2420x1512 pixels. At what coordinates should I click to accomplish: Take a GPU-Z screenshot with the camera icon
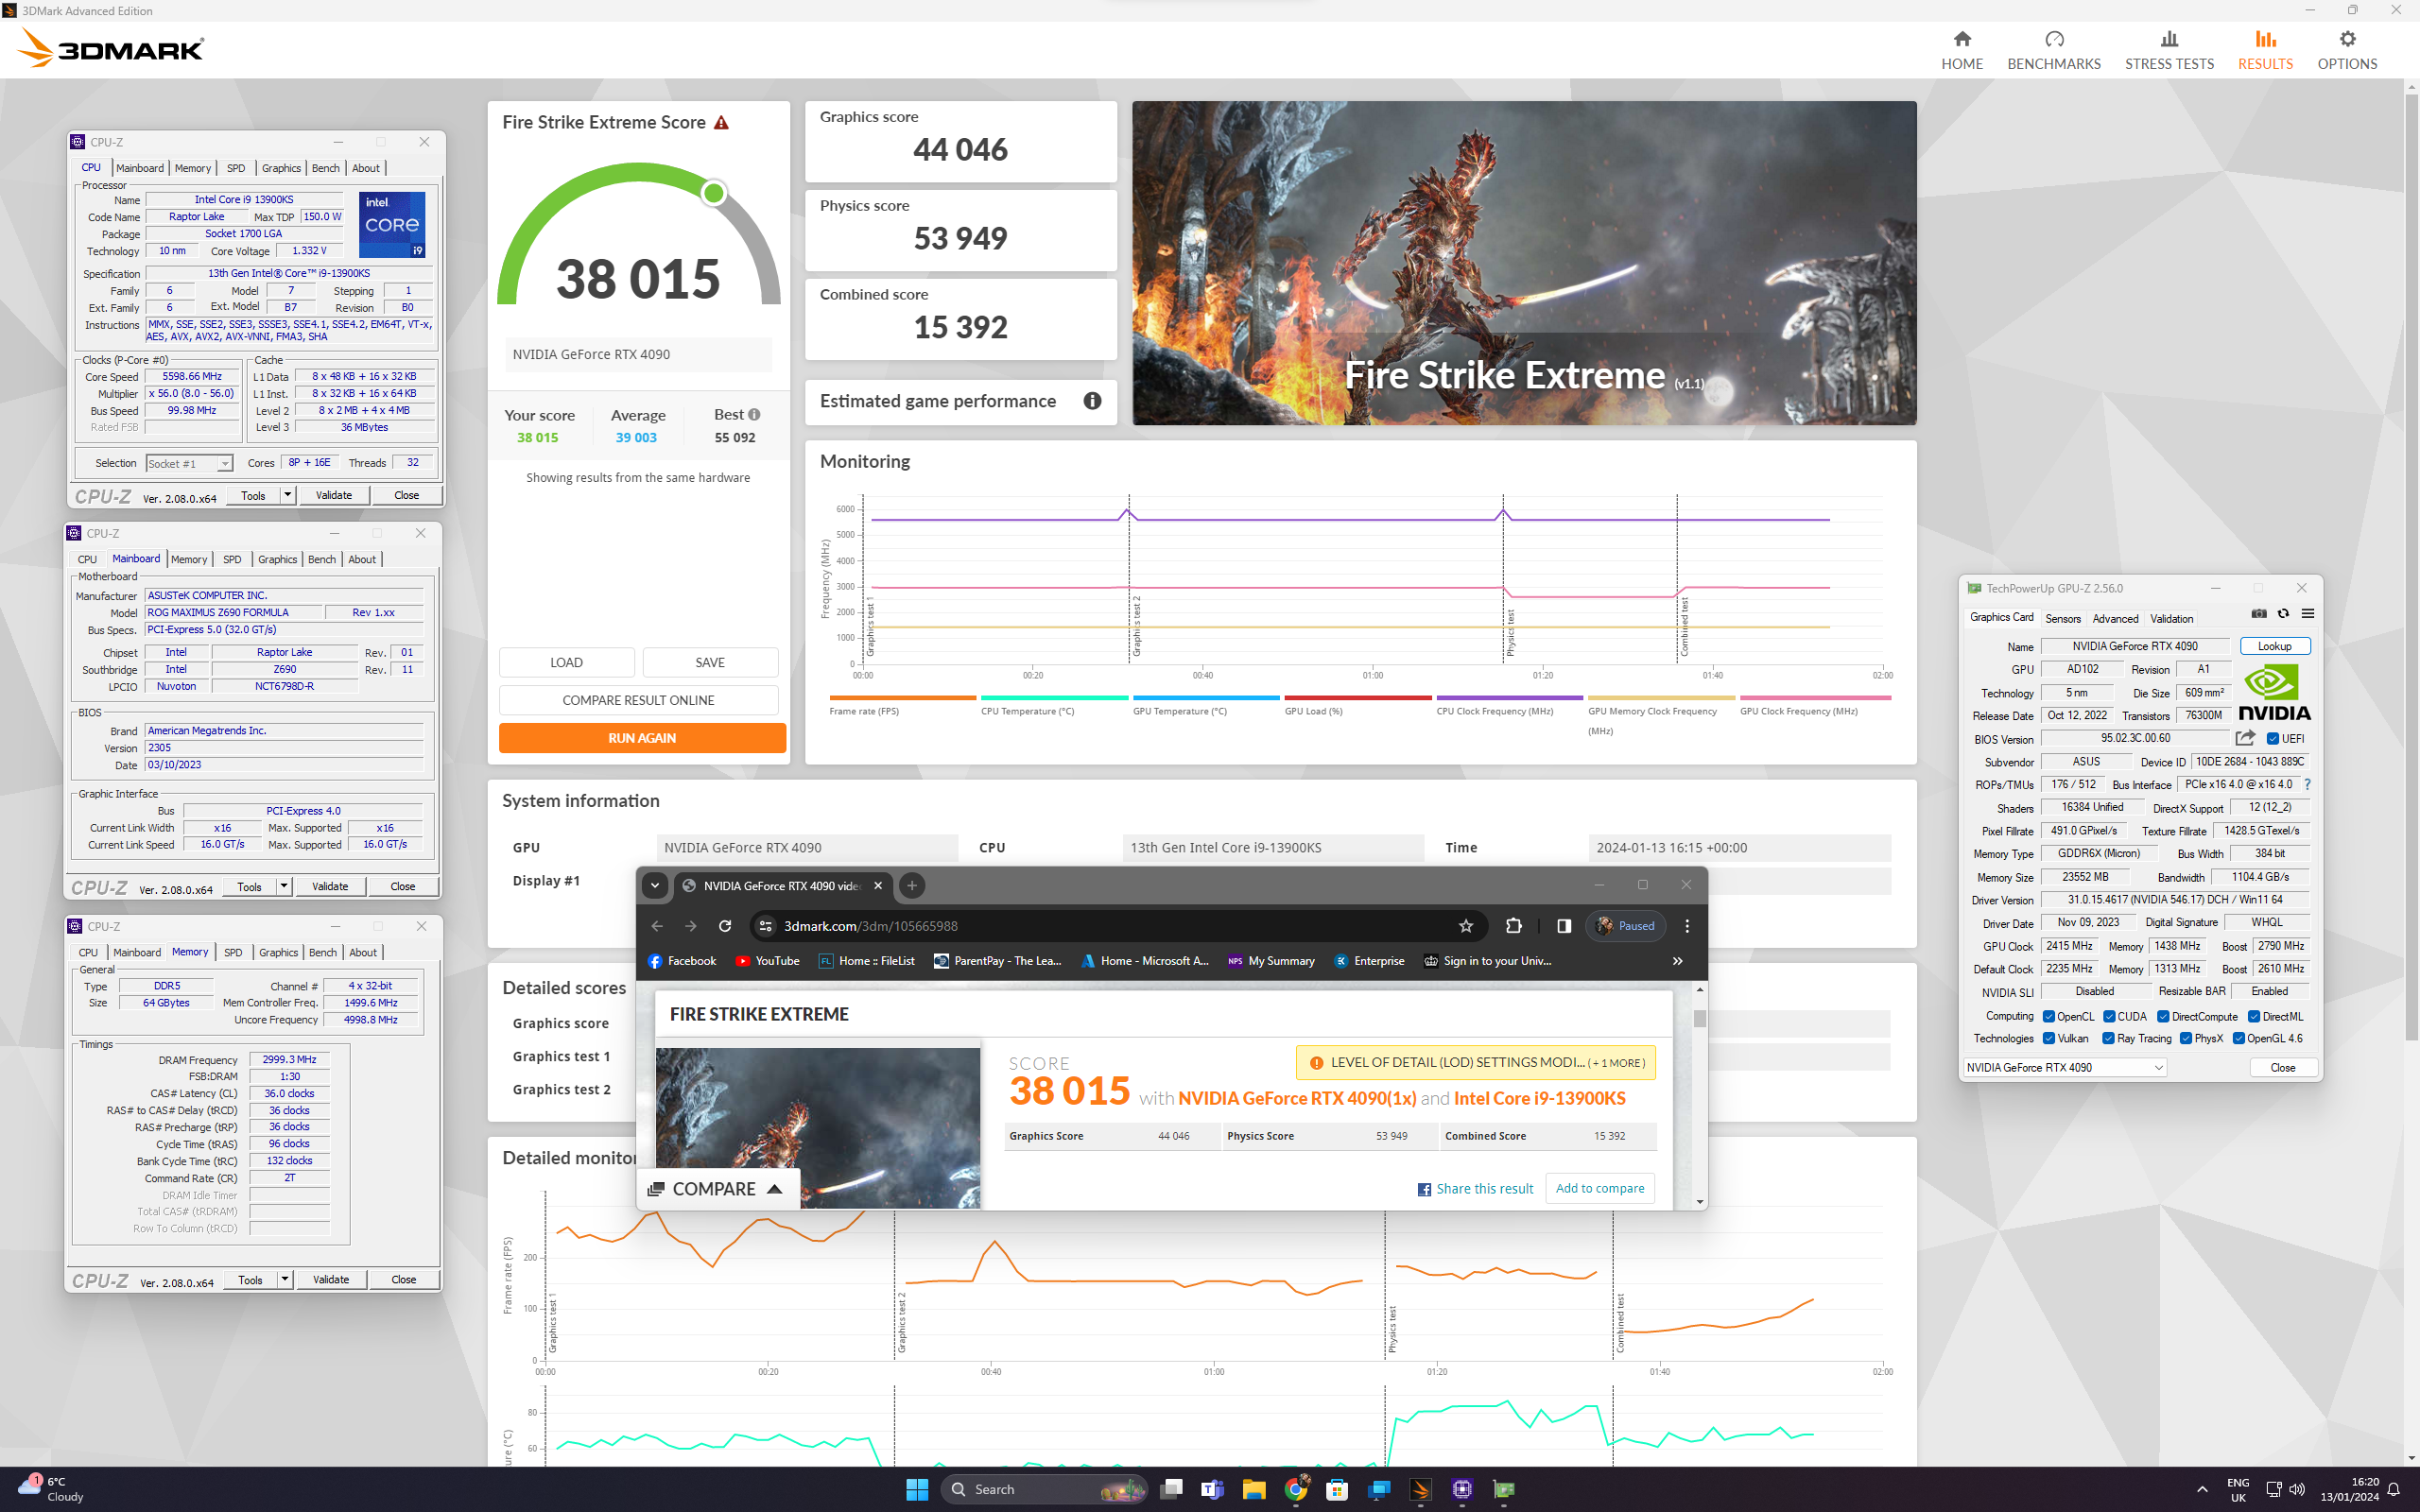[2259, 614]
